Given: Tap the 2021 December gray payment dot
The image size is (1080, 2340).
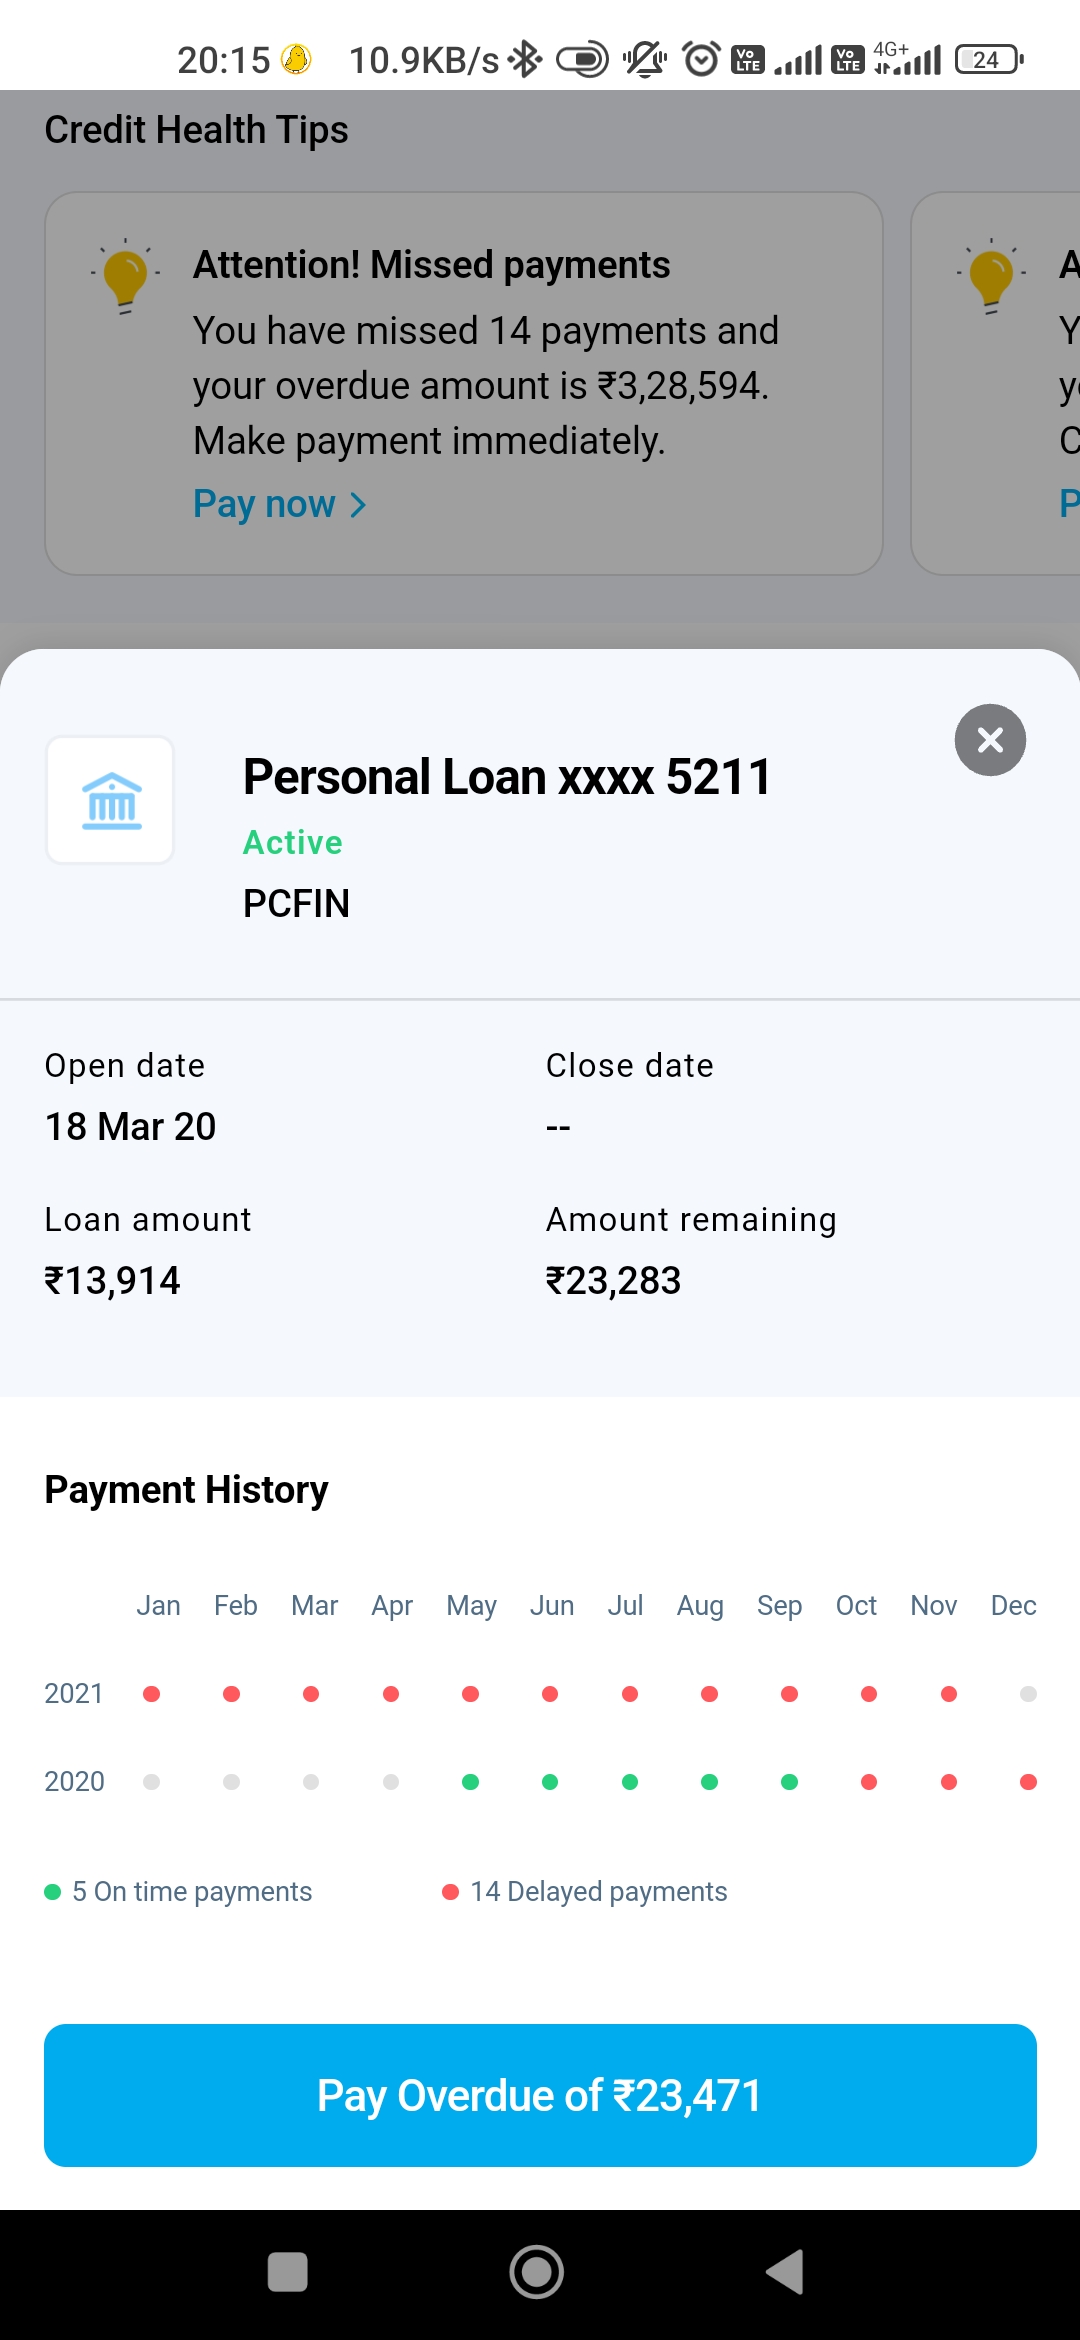Looking at the screenshot, I should click(1028, 1694).
